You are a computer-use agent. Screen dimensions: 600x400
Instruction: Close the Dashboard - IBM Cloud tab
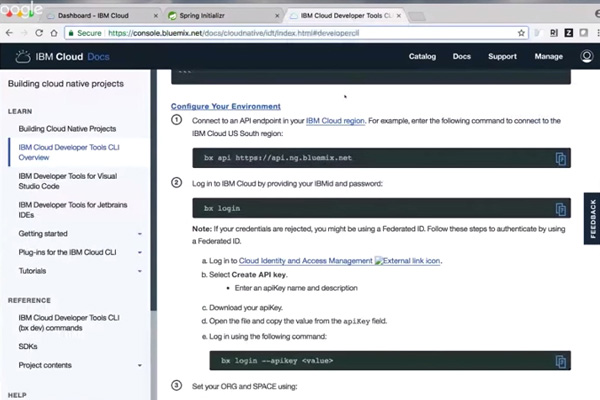click(x=155, y=16)
